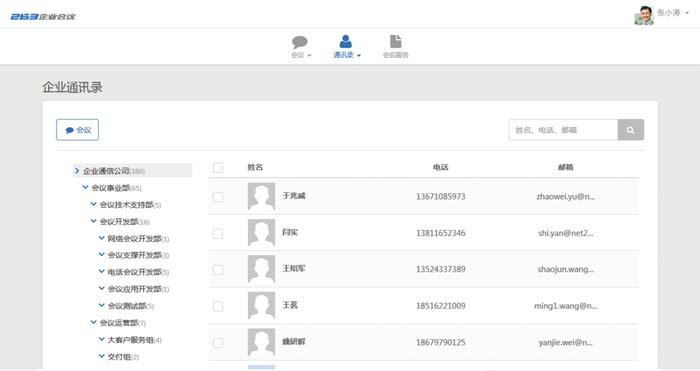Toggle the select-all checkbox in table header

tap(218, 167)
